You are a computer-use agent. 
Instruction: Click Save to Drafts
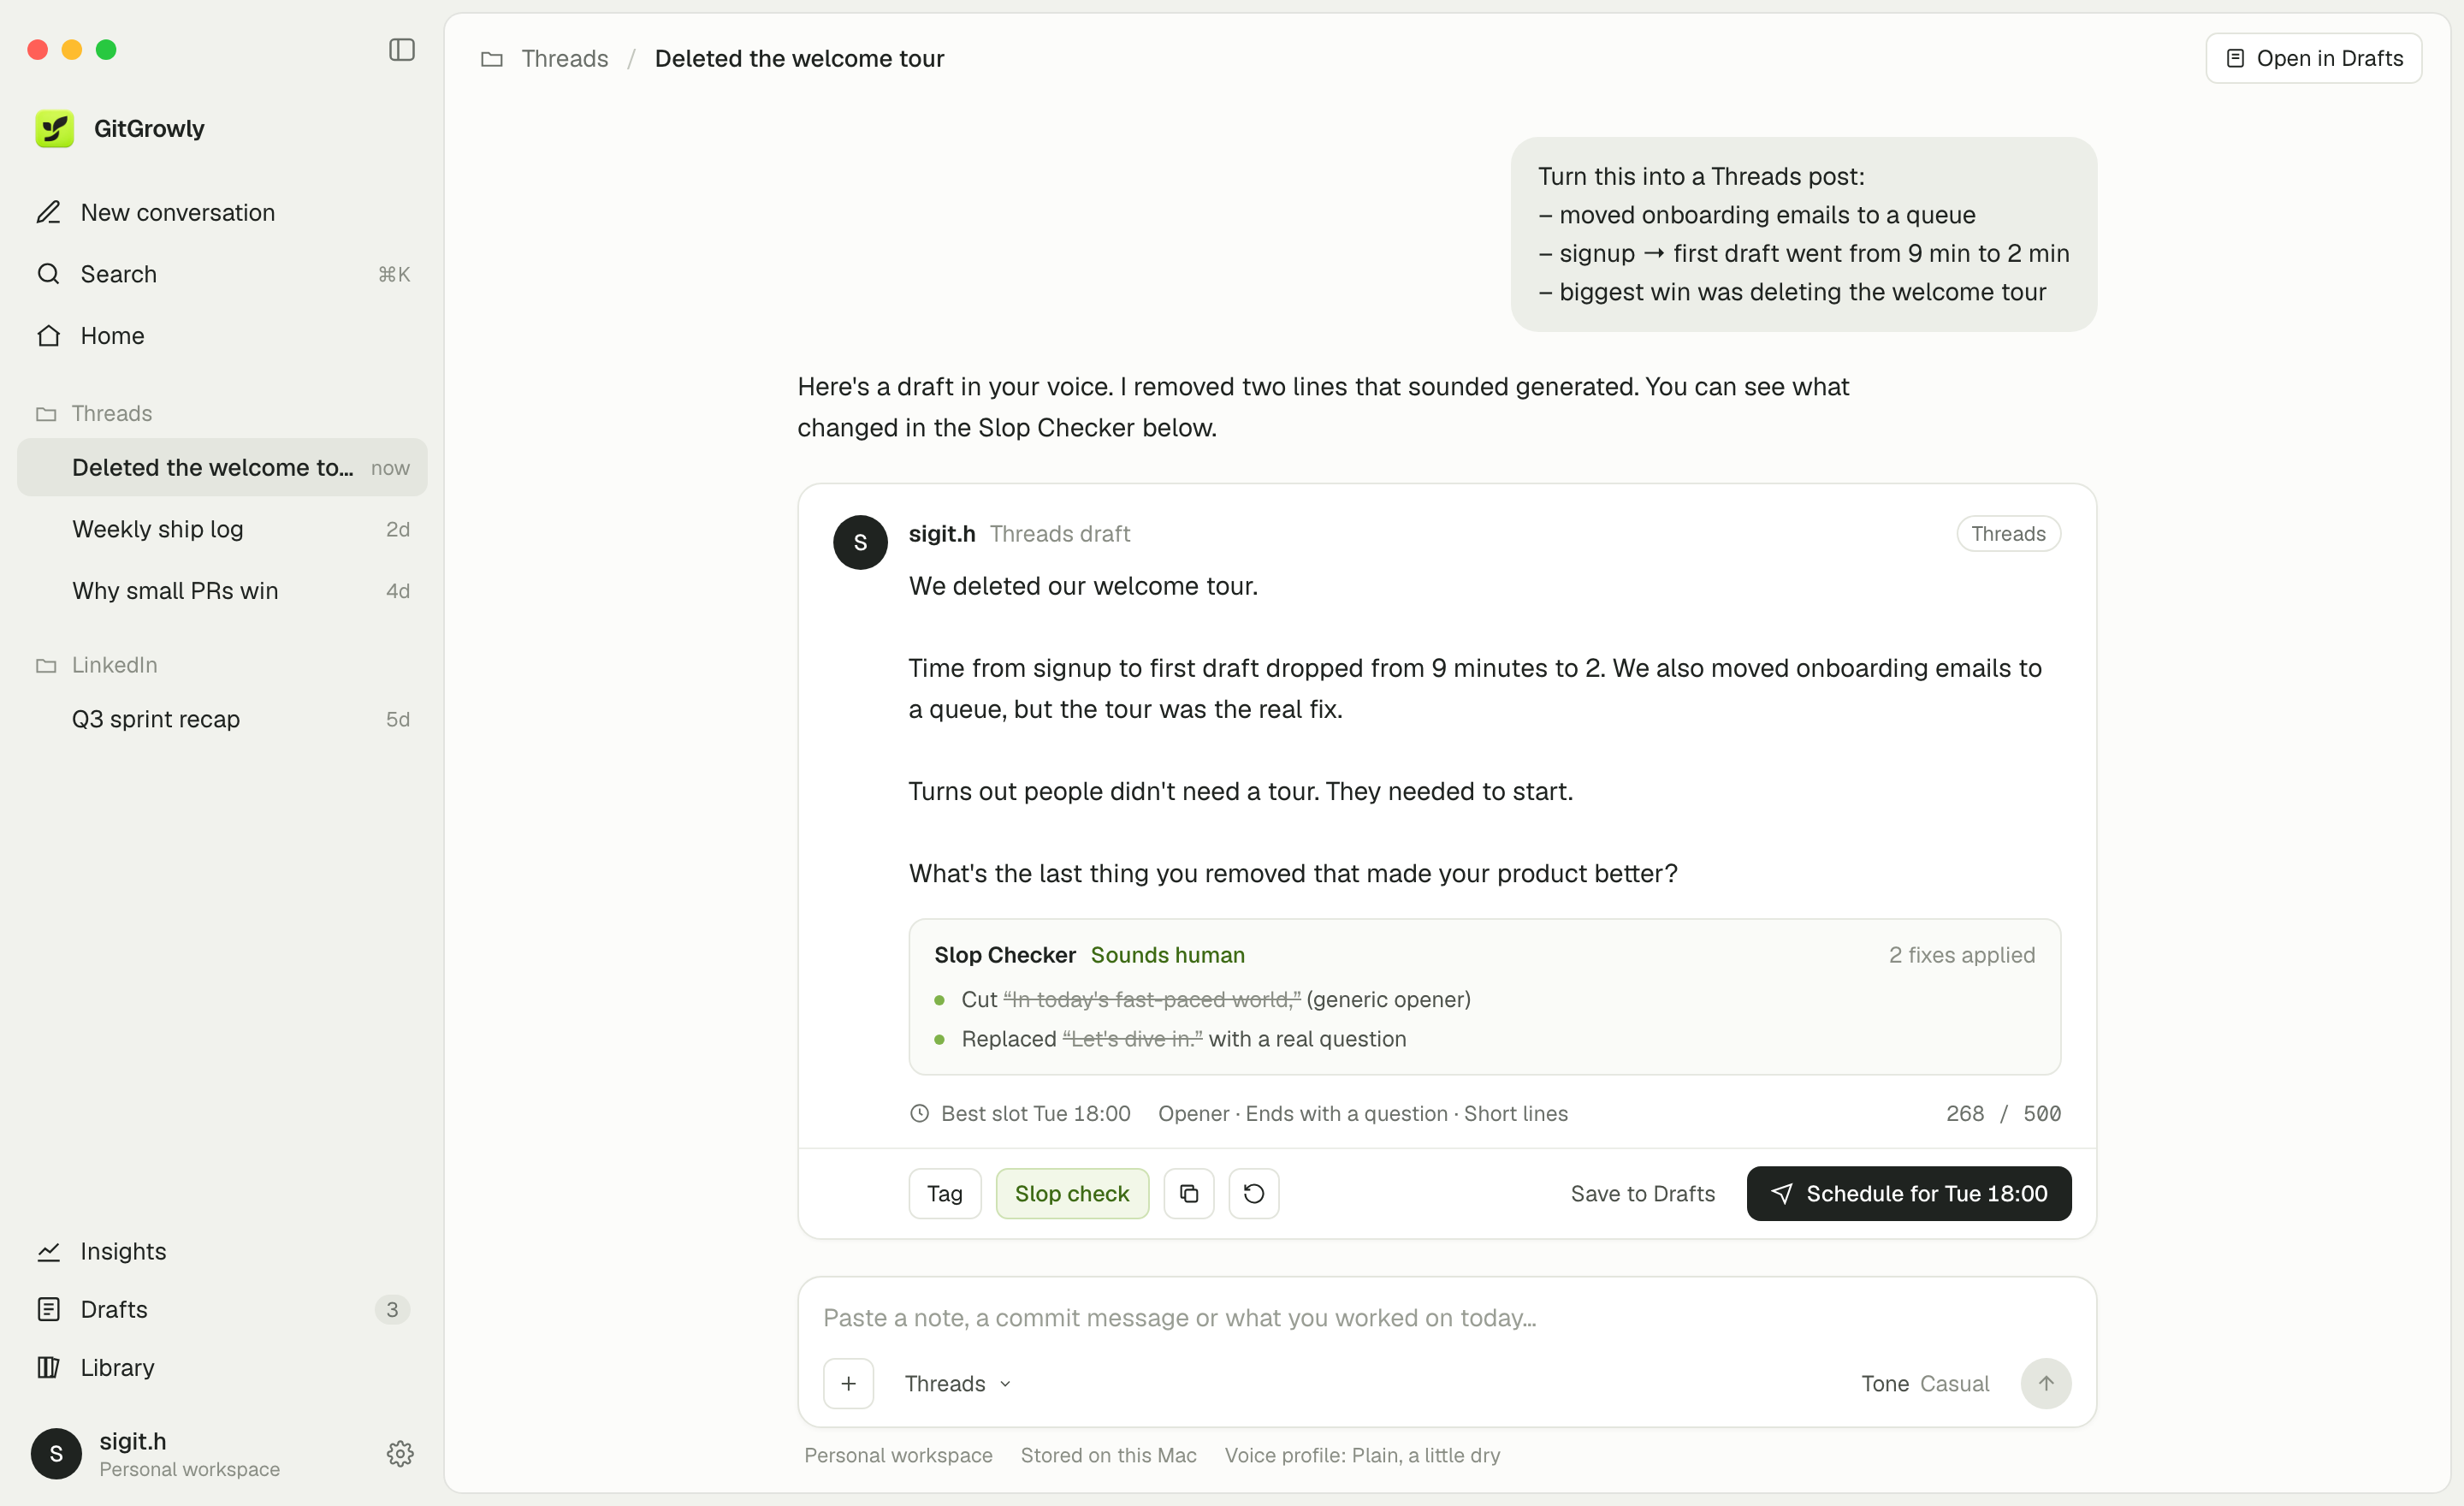[x=1642, y=1194]
